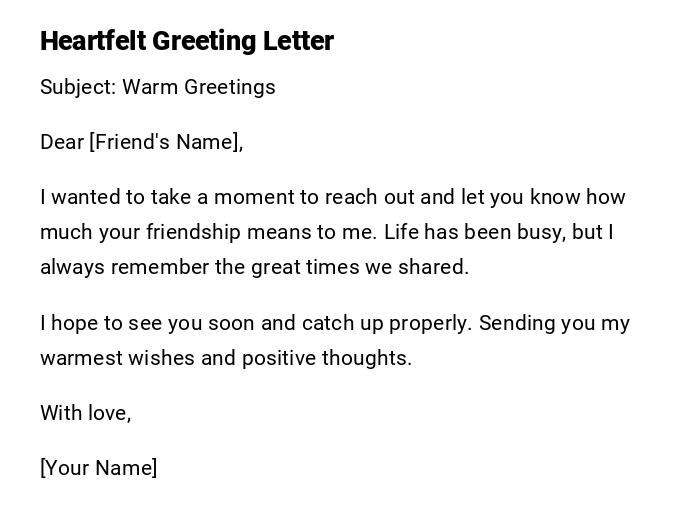Click the word "hope" in the second paragraph

pos(74,323)
